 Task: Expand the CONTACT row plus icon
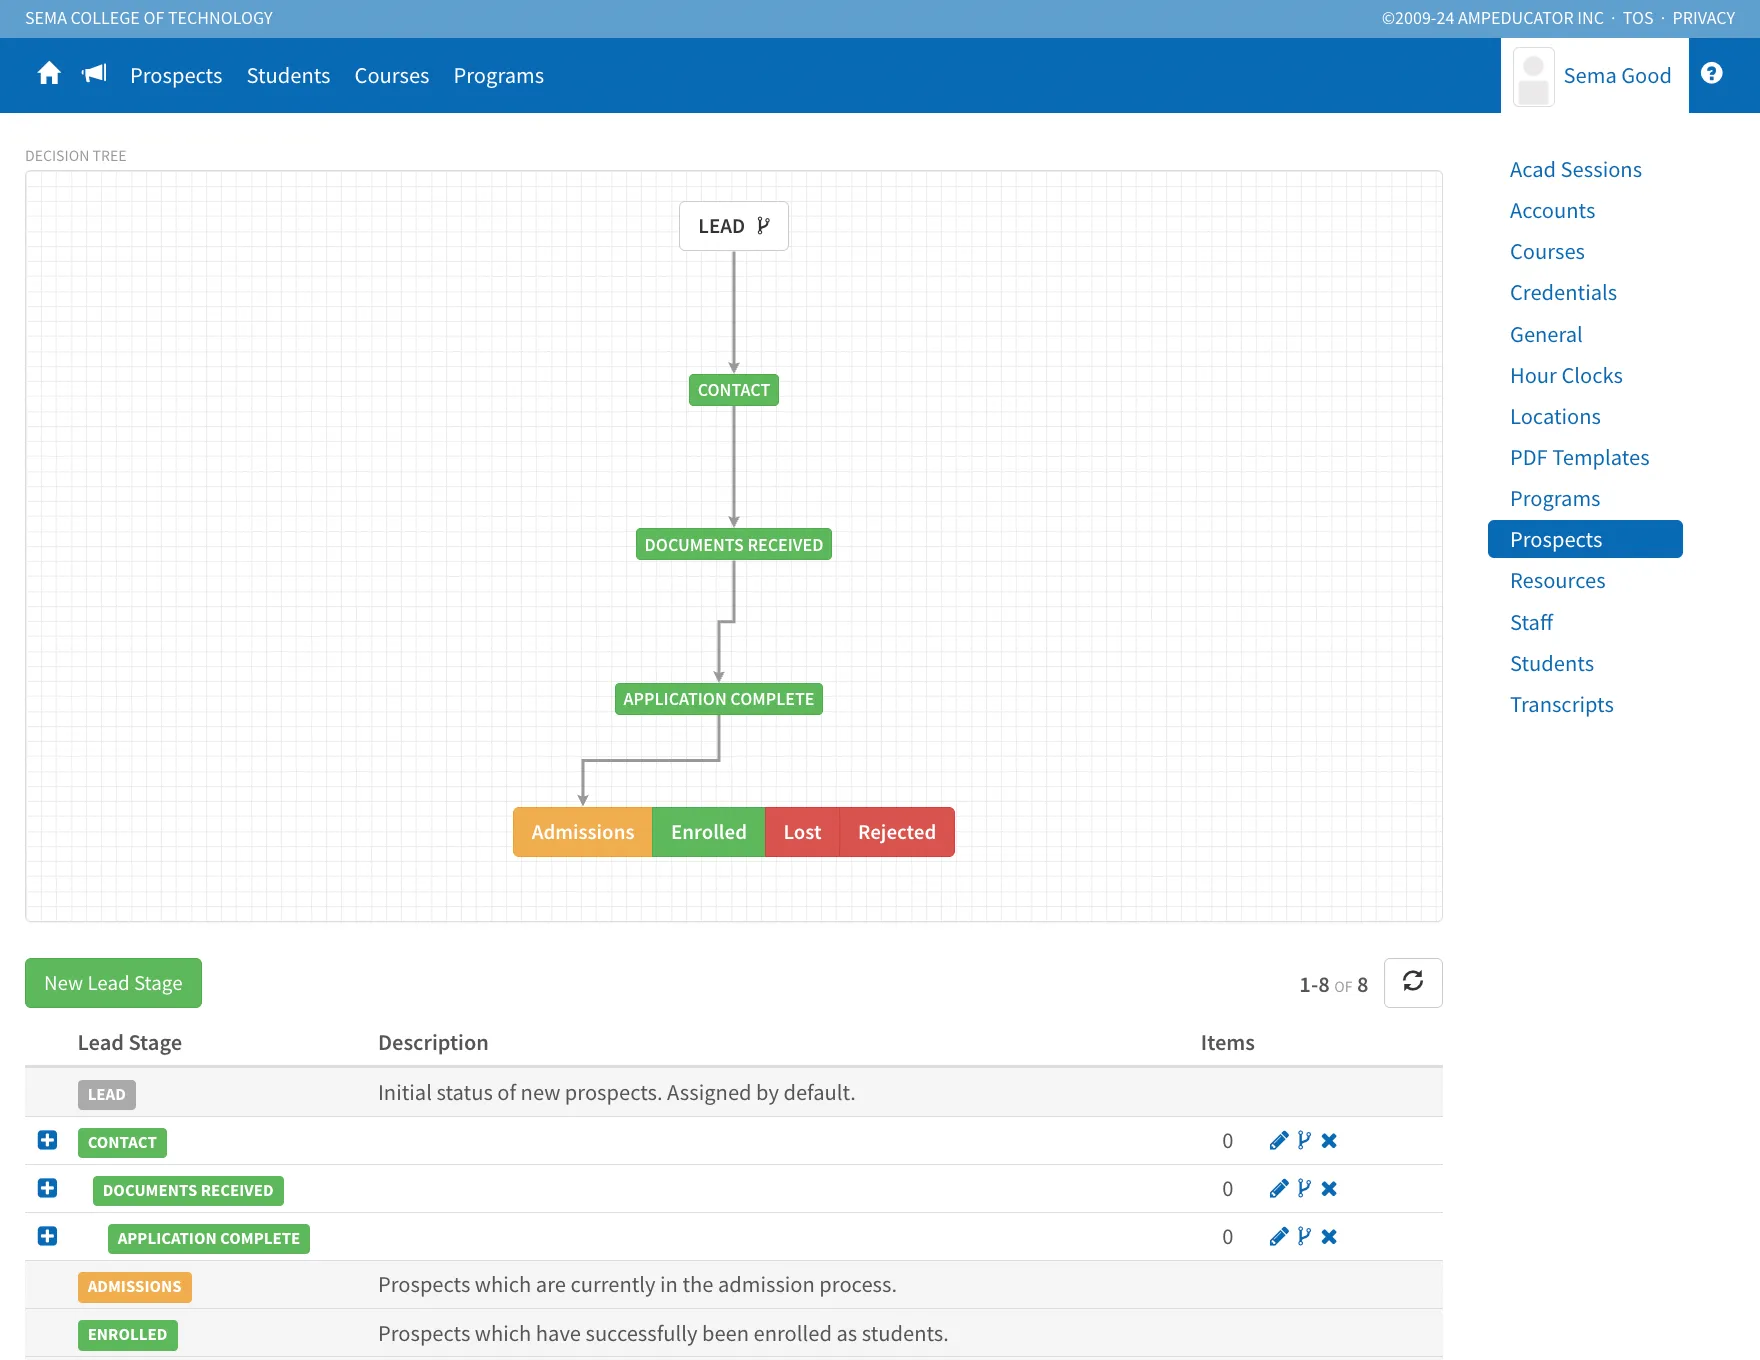tap(47, 1140)
